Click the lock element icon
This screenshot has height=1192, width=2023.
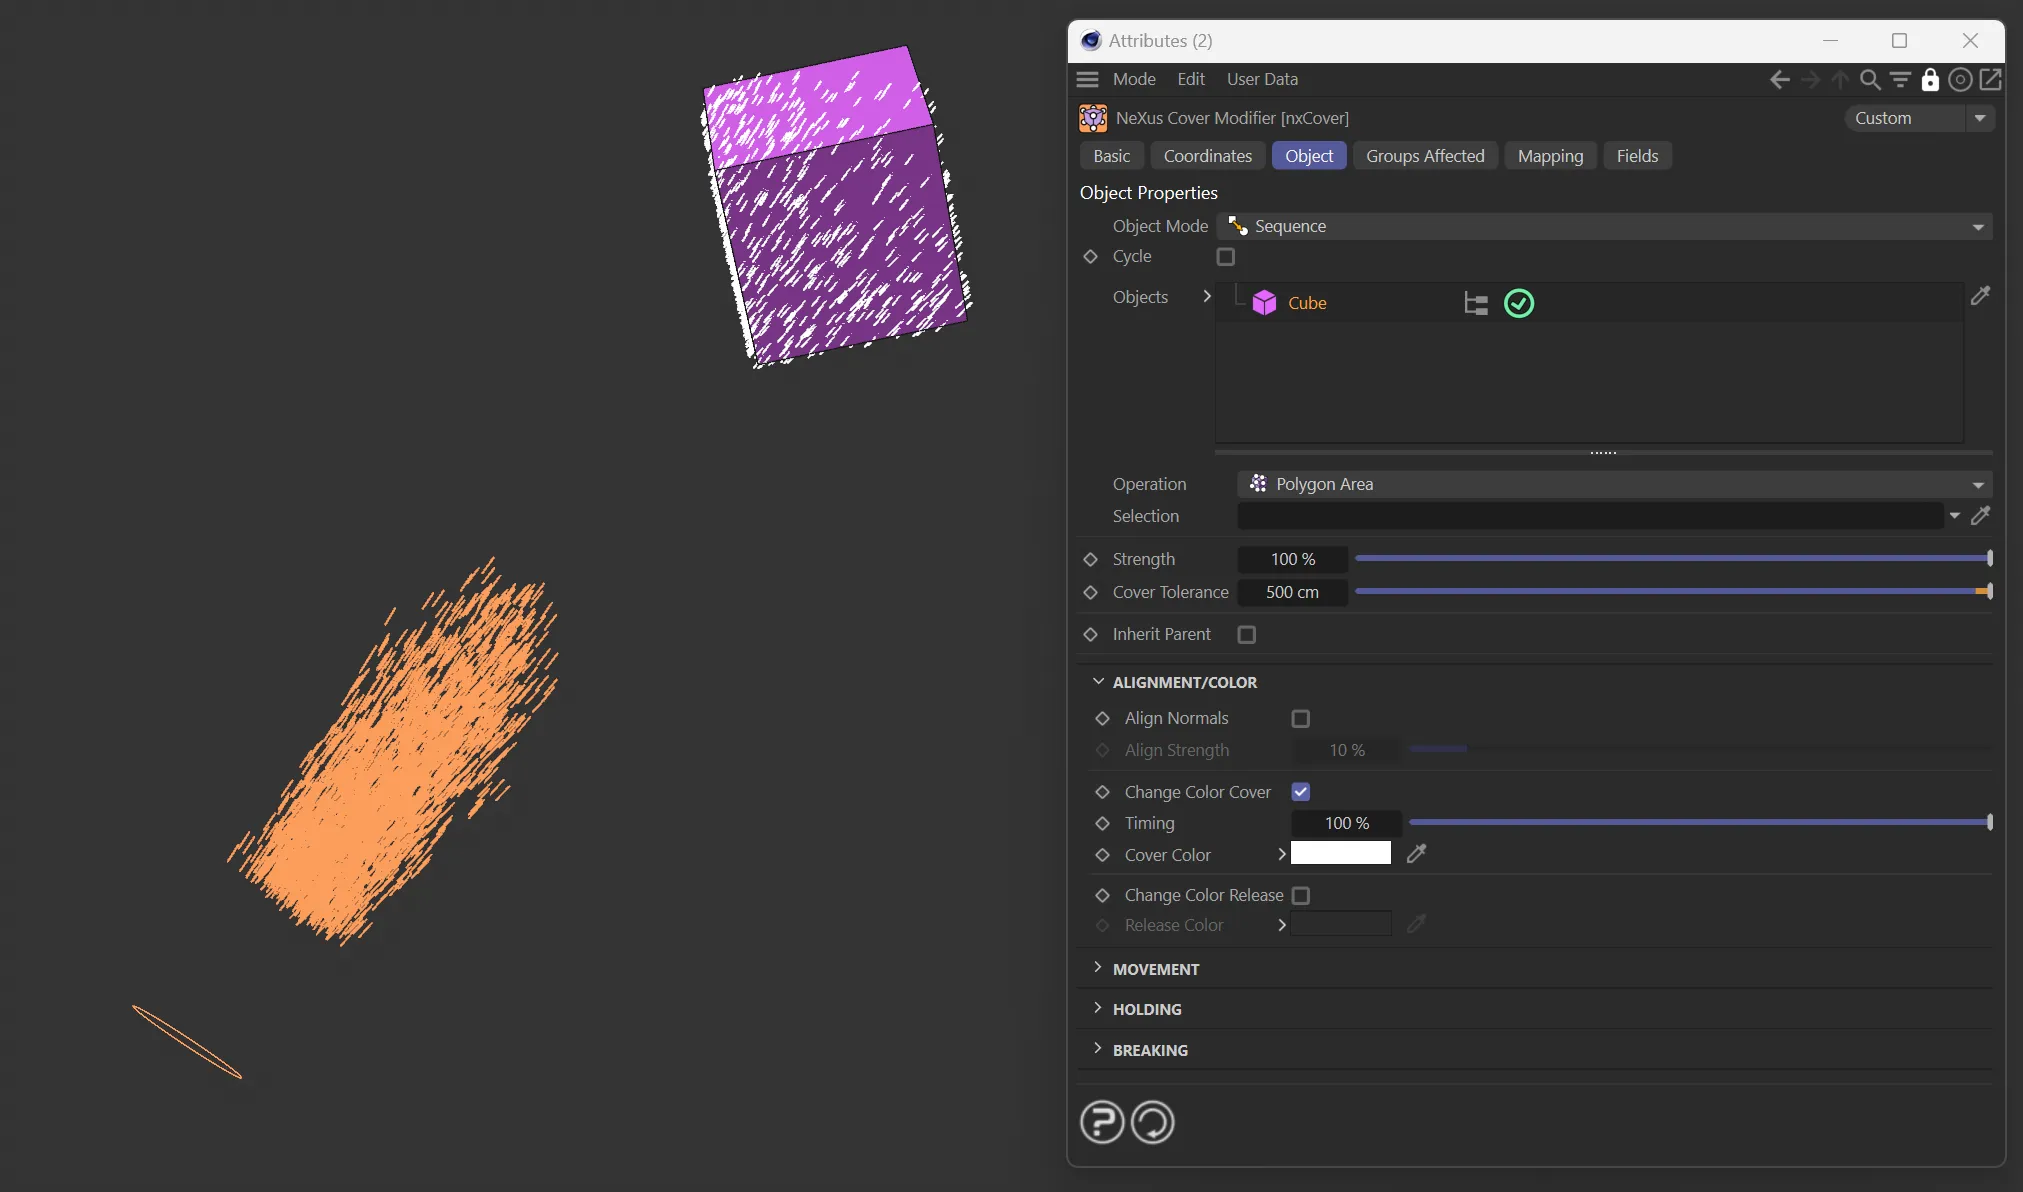pos(1930,80)
